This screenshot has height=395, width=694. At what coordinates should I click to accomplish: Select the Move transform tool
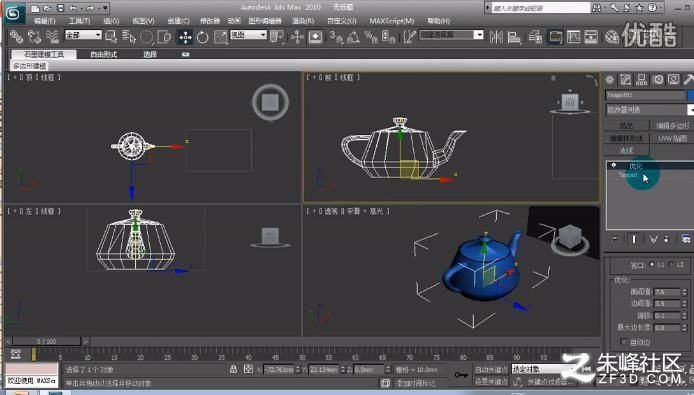tap(185, 37)
